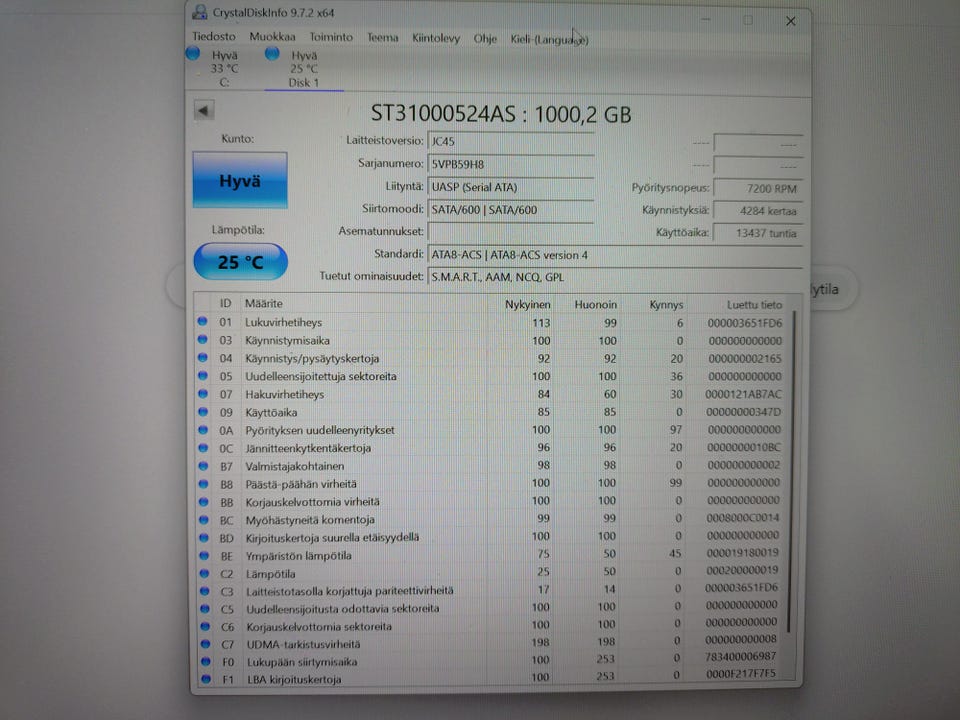Click the status dot for C6 Korjauskelvottomia sektoreita
Screen dimensions: 960x720
tap(205, 626)
